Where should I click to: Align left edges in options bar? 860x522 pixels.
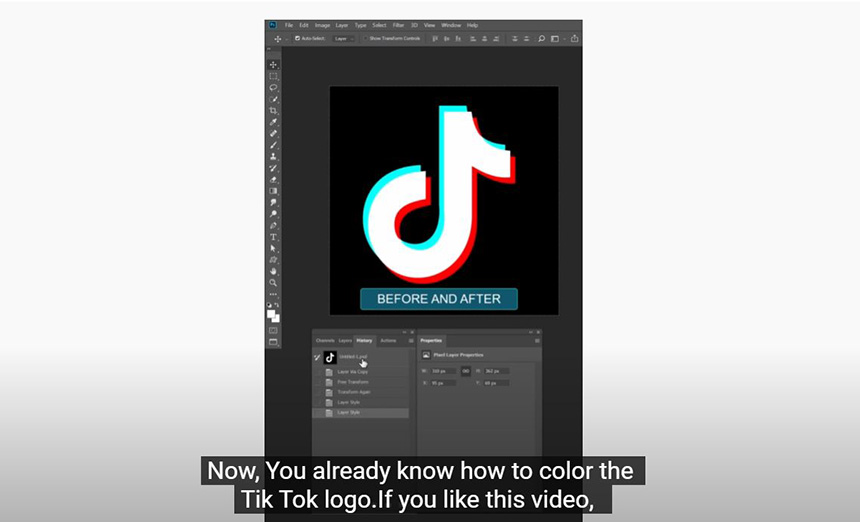(473, 38)
